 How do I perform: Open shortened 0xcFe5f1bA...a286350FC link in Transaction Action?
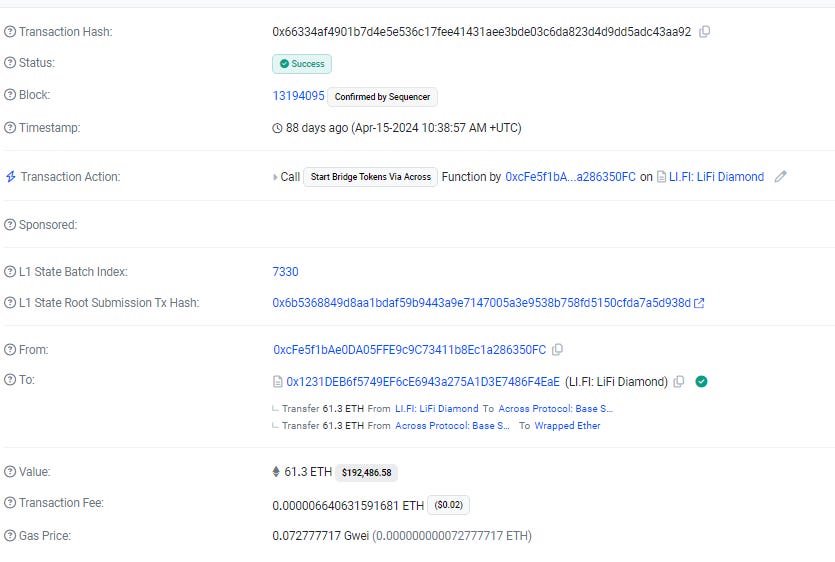coord(570,176)
